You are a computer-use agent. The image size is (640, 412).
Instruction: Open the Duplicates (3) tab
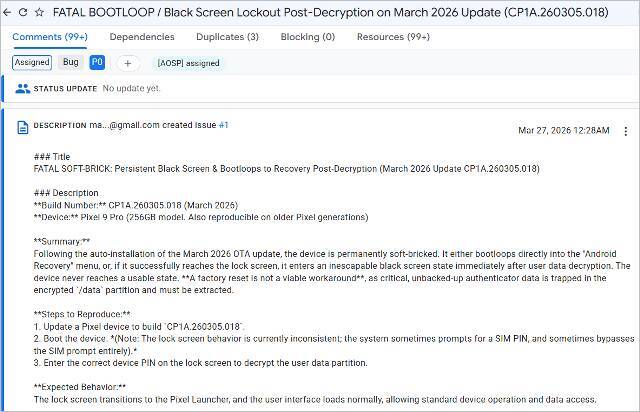click(x=227, y=37)
